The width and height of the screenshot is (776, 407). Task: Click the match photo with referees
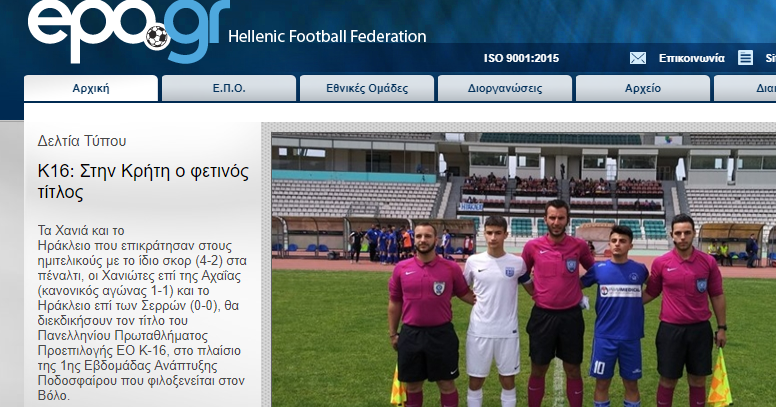pyautogui.click(x=524, y=270)
